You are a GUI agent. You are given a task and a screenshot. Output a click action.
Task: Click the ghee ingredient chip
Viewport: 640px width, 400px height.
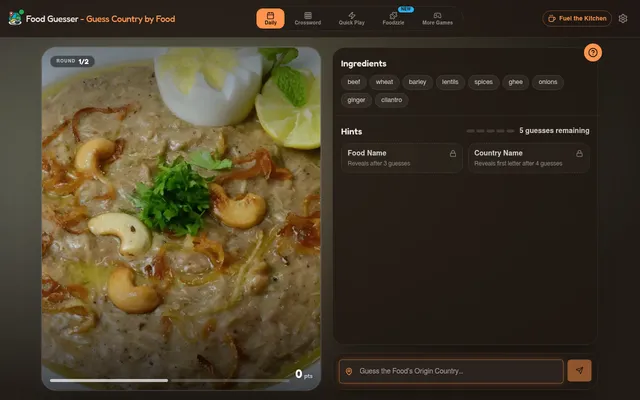click(516, 82)
